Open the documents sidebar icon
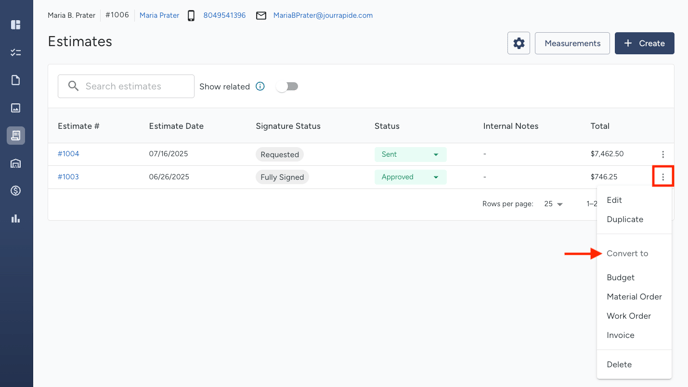The image size is (688, 387). [16, 80]
